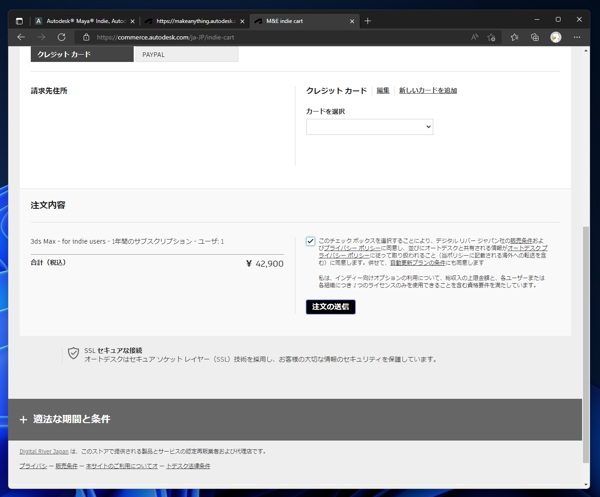Click the 編集 link for credit card

click(x=383, y=91)
